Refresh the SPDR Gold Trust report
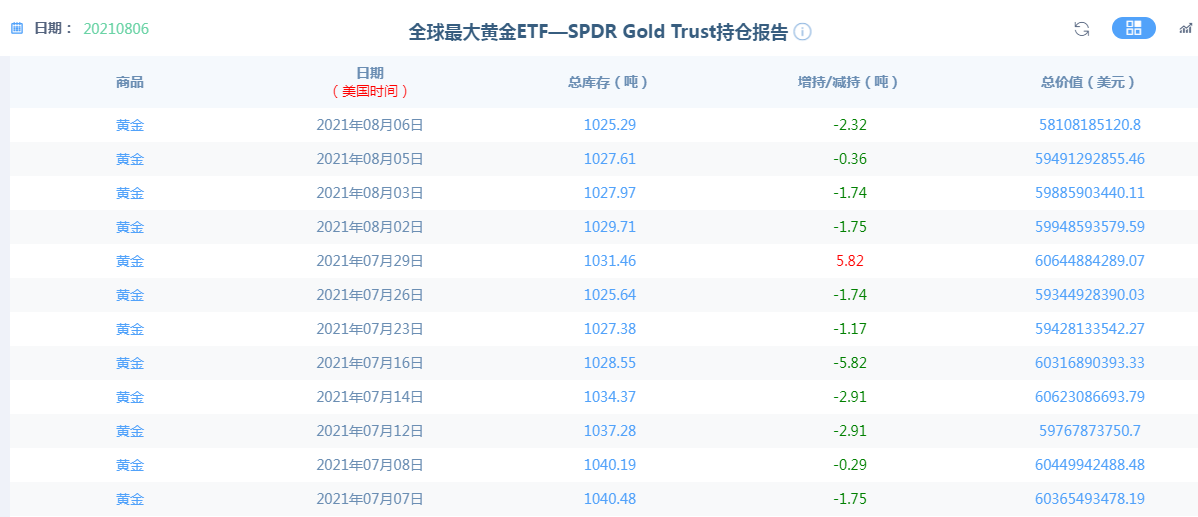This screenshot has width=1198, height=517. [1081, 29]
